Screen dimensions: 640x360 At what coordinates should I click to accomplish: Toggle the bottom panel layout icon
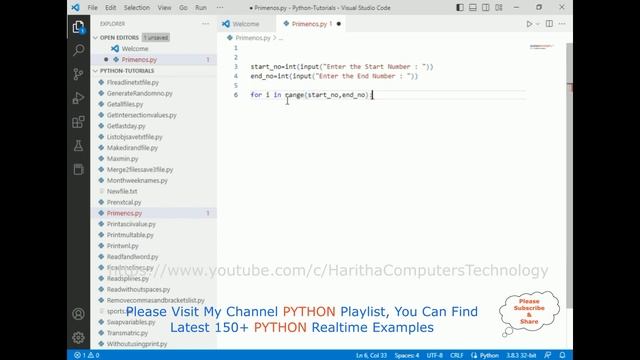point(473,7)
